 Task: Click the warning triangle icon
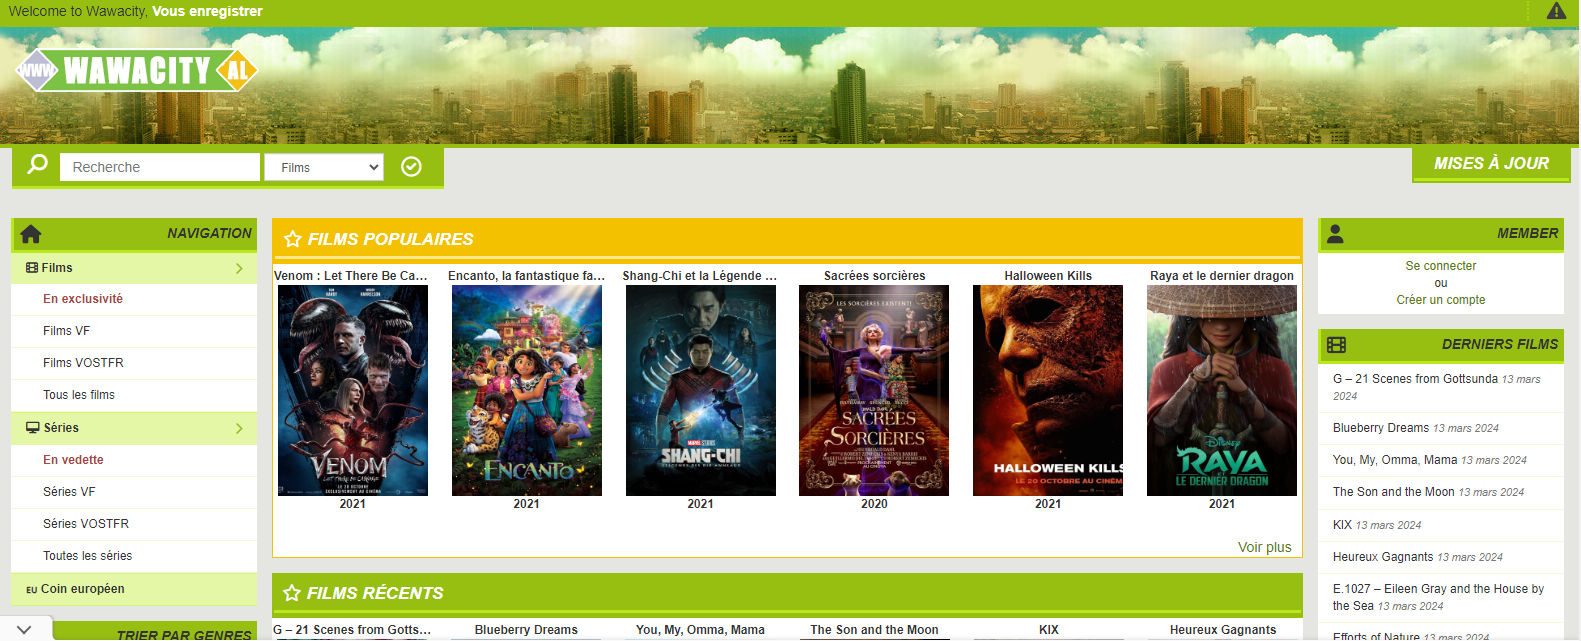[1556, 11]
